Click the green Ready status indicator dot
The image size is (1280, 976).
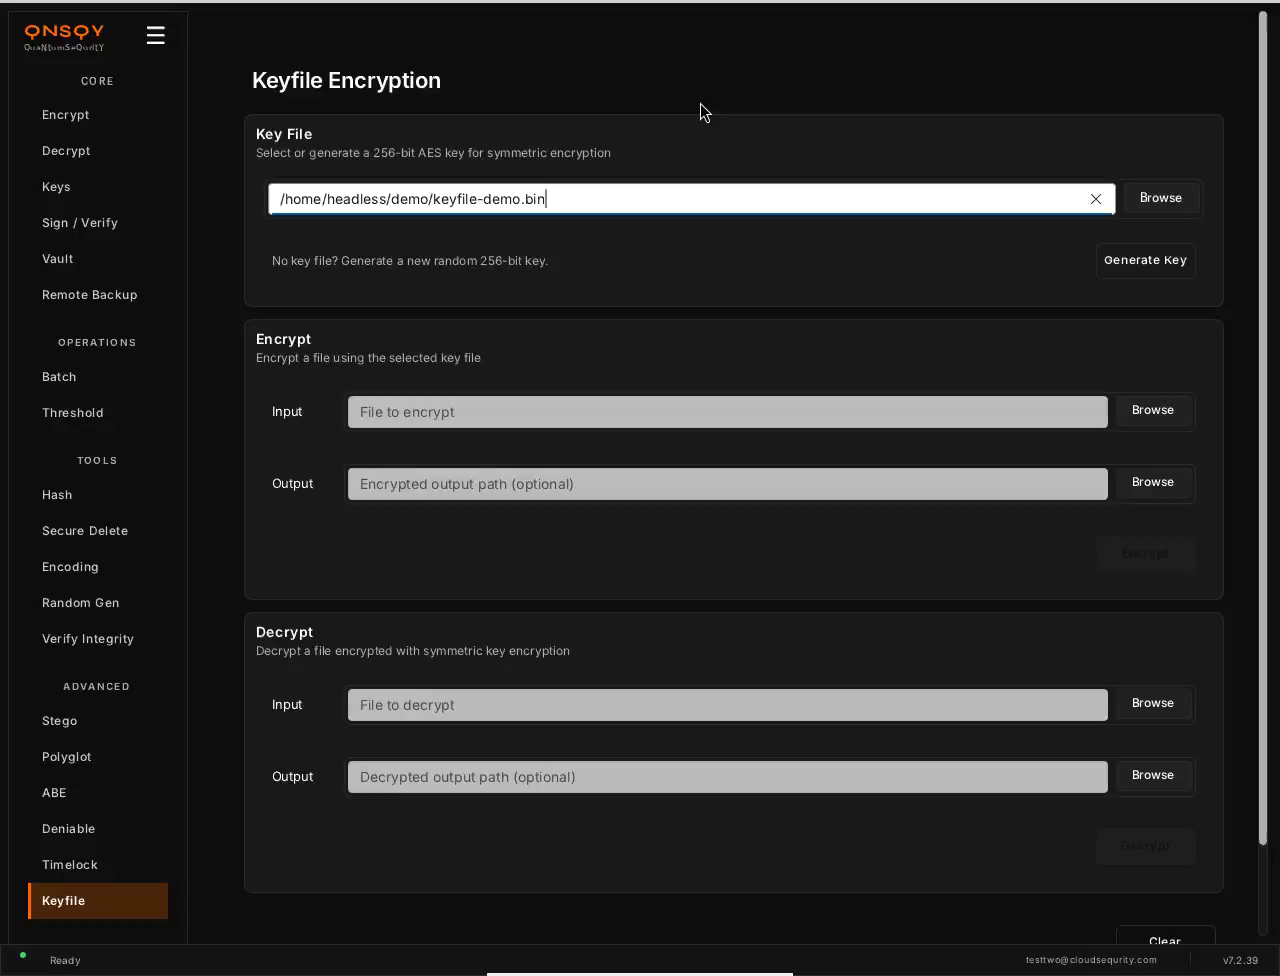[x=23, y=955]
